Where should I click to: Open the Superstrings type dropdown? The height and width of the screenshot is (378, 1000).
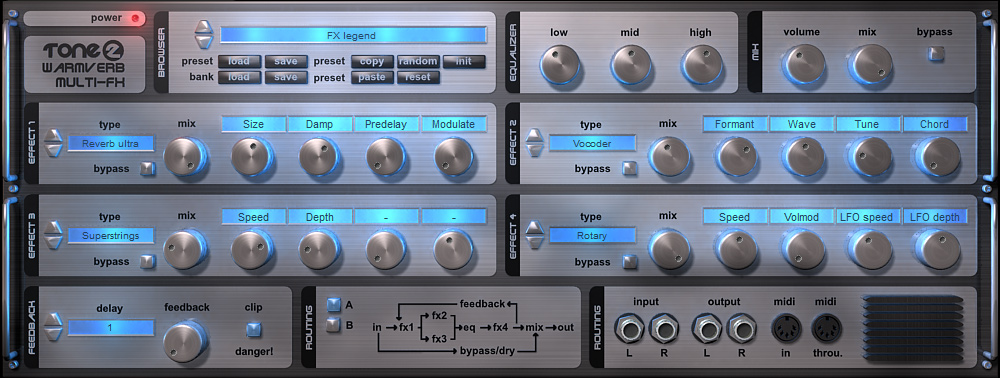point(111,235)
